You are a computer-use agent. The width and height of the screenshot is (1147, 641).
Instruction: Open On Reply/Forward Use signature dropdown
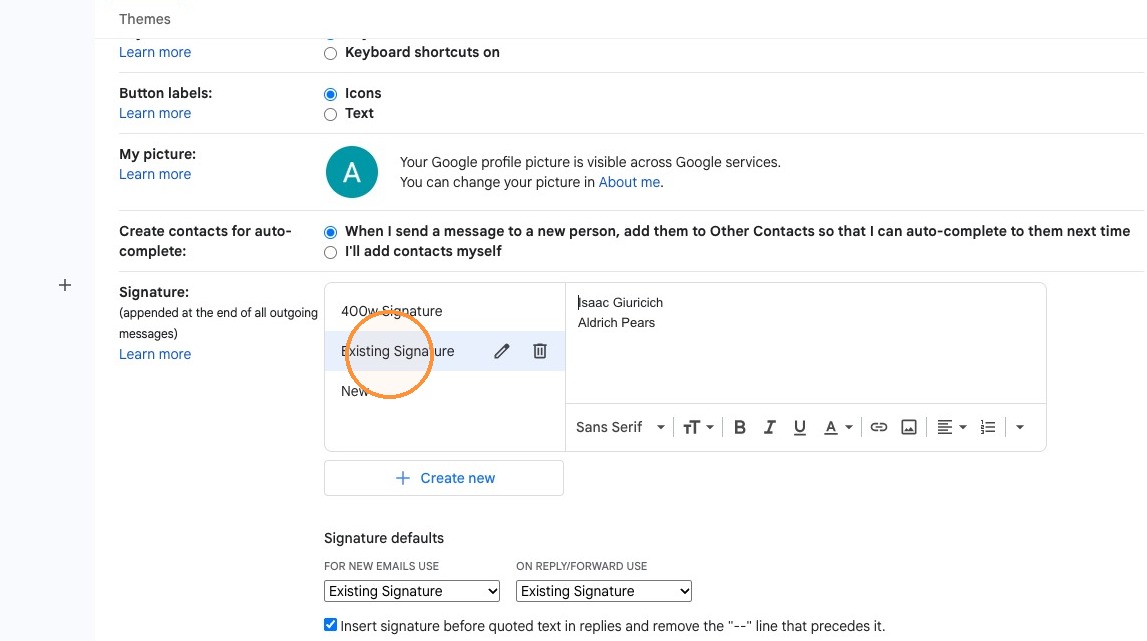pyautogui.click(x=603, y=591)
